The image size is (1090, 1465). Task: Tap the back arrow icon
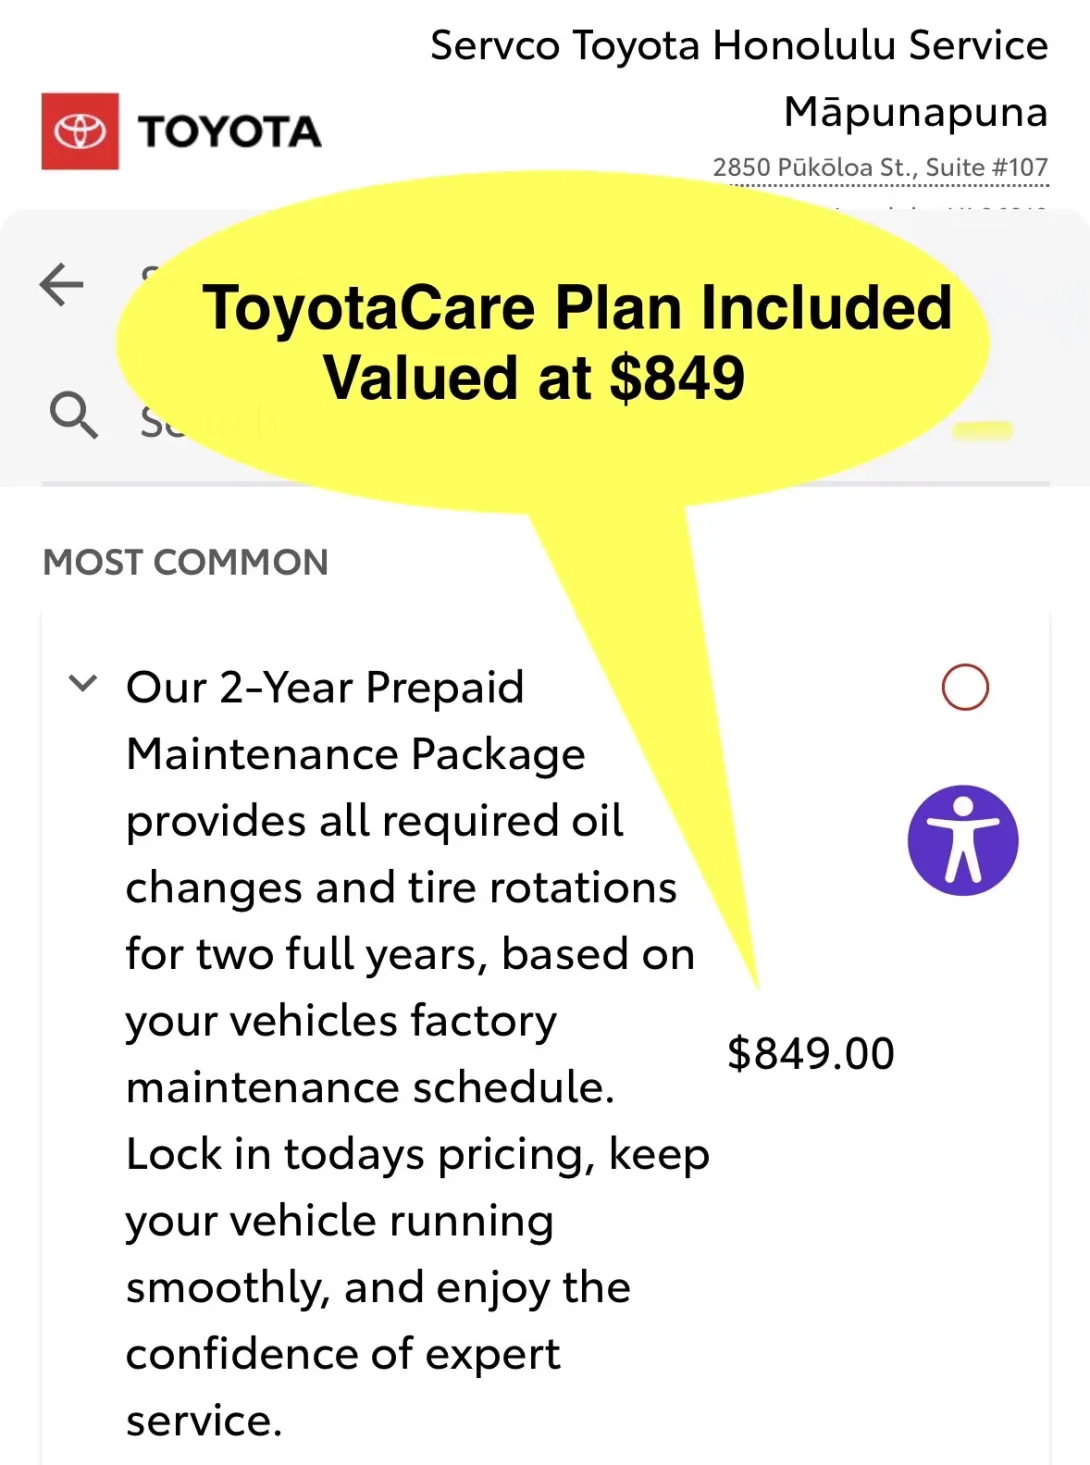(62, 285)
